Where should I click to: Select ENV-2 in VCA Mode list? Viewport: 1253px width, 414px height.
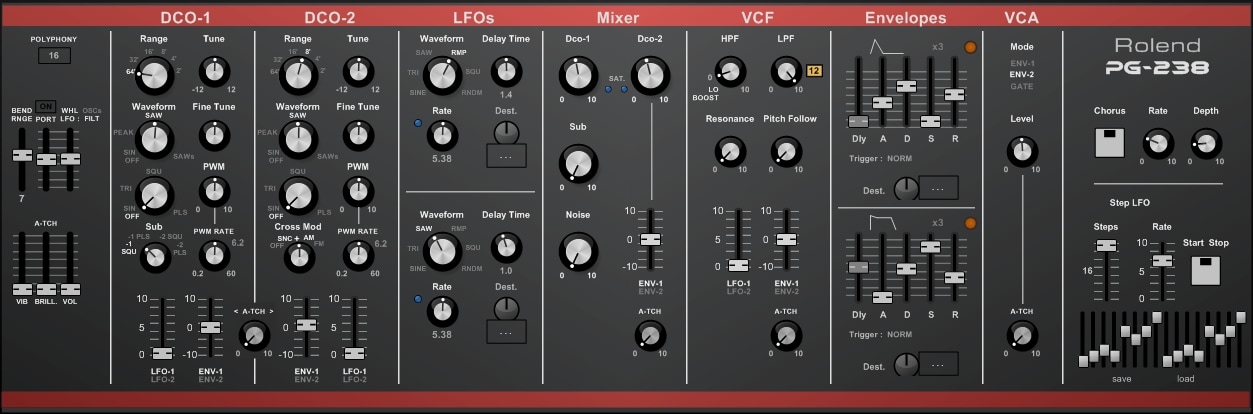[1022, 74]
